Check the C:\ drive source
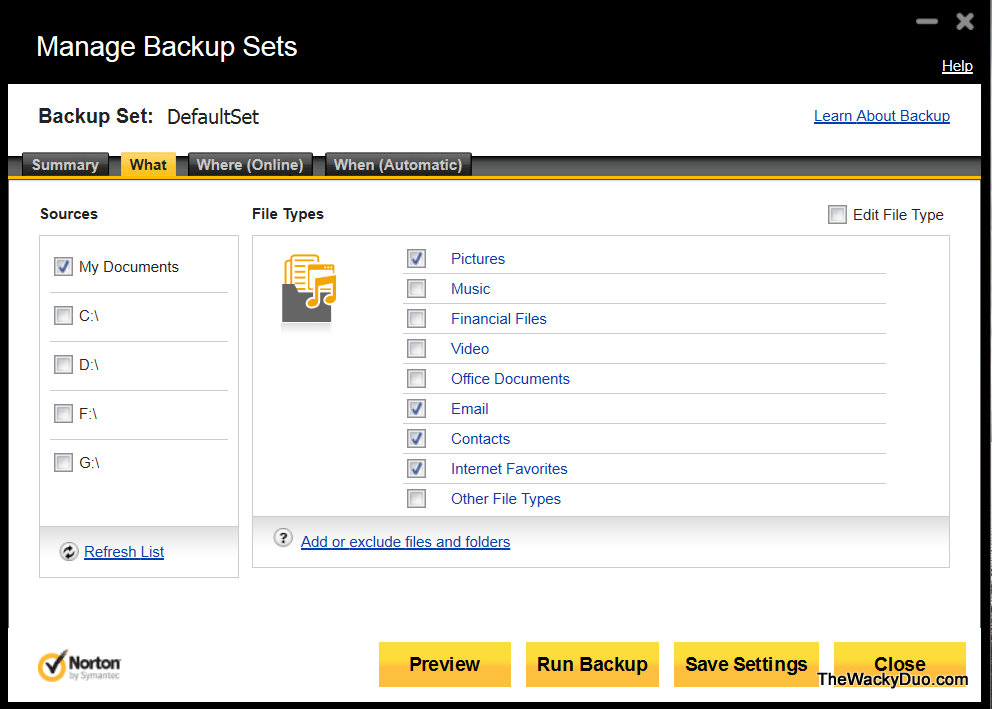Image resolution: width=992 pixels, height=709 pixels. [x=64, y=316]
